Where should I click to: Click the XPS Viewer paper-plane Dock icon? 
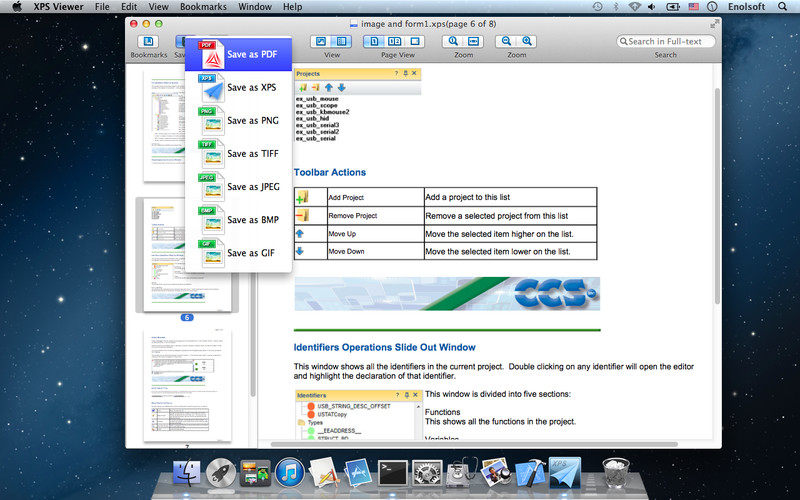pyautogui.click(x=565, y=472)
